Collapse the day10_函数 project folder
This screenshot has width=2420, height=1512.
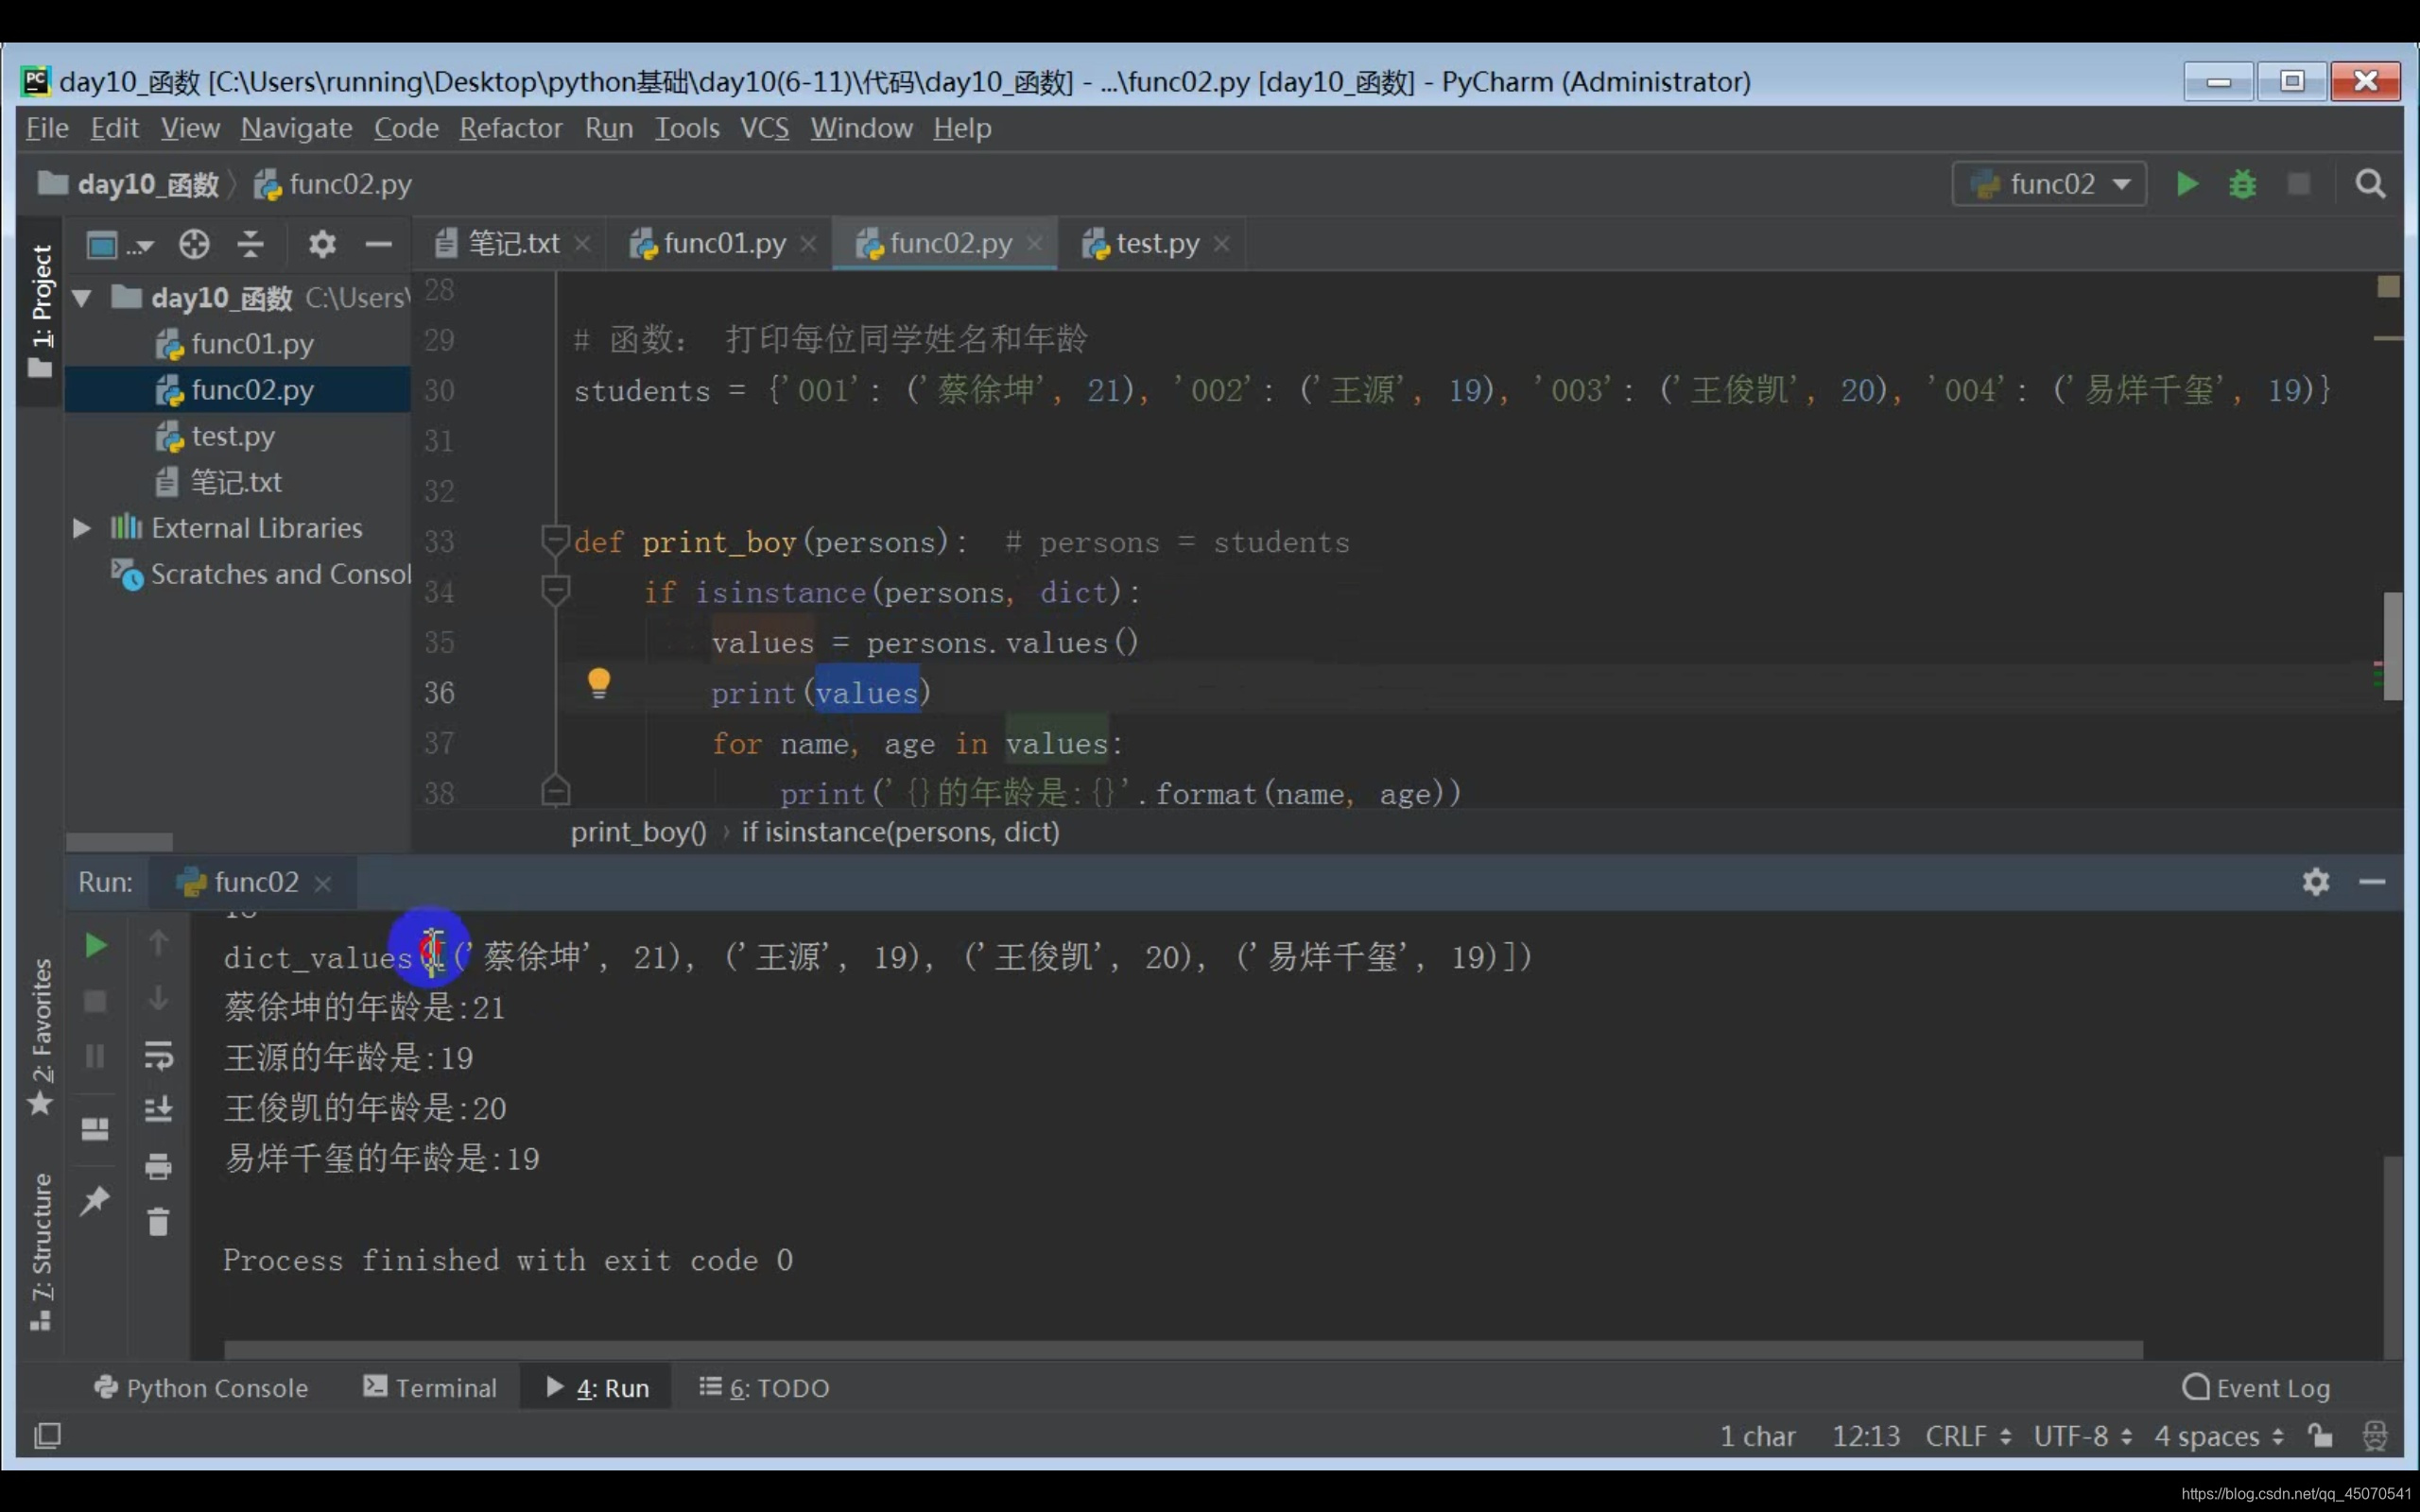coord(82,298)
